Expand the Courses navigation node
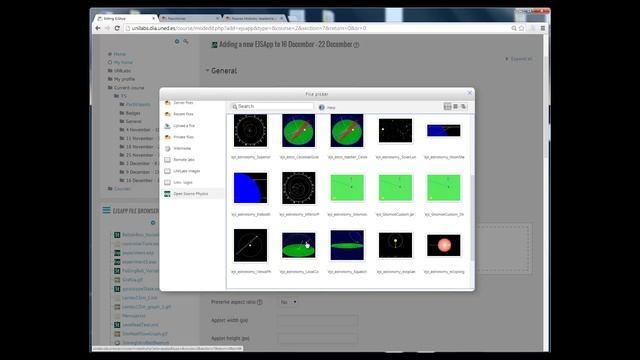 (122, 189)
